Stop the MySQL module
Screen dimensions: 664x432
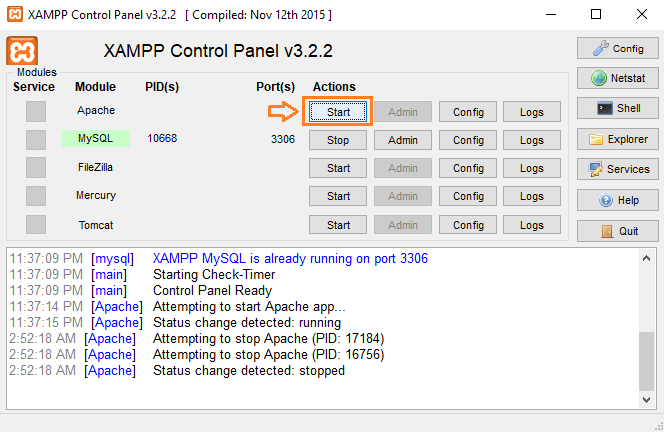pyautogui.click(x=338, y=140)
